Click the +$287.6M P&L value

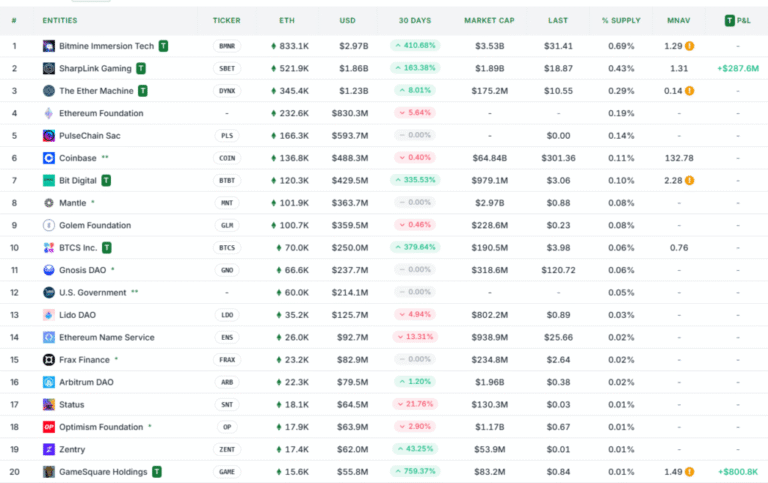(x=738, y=69)
